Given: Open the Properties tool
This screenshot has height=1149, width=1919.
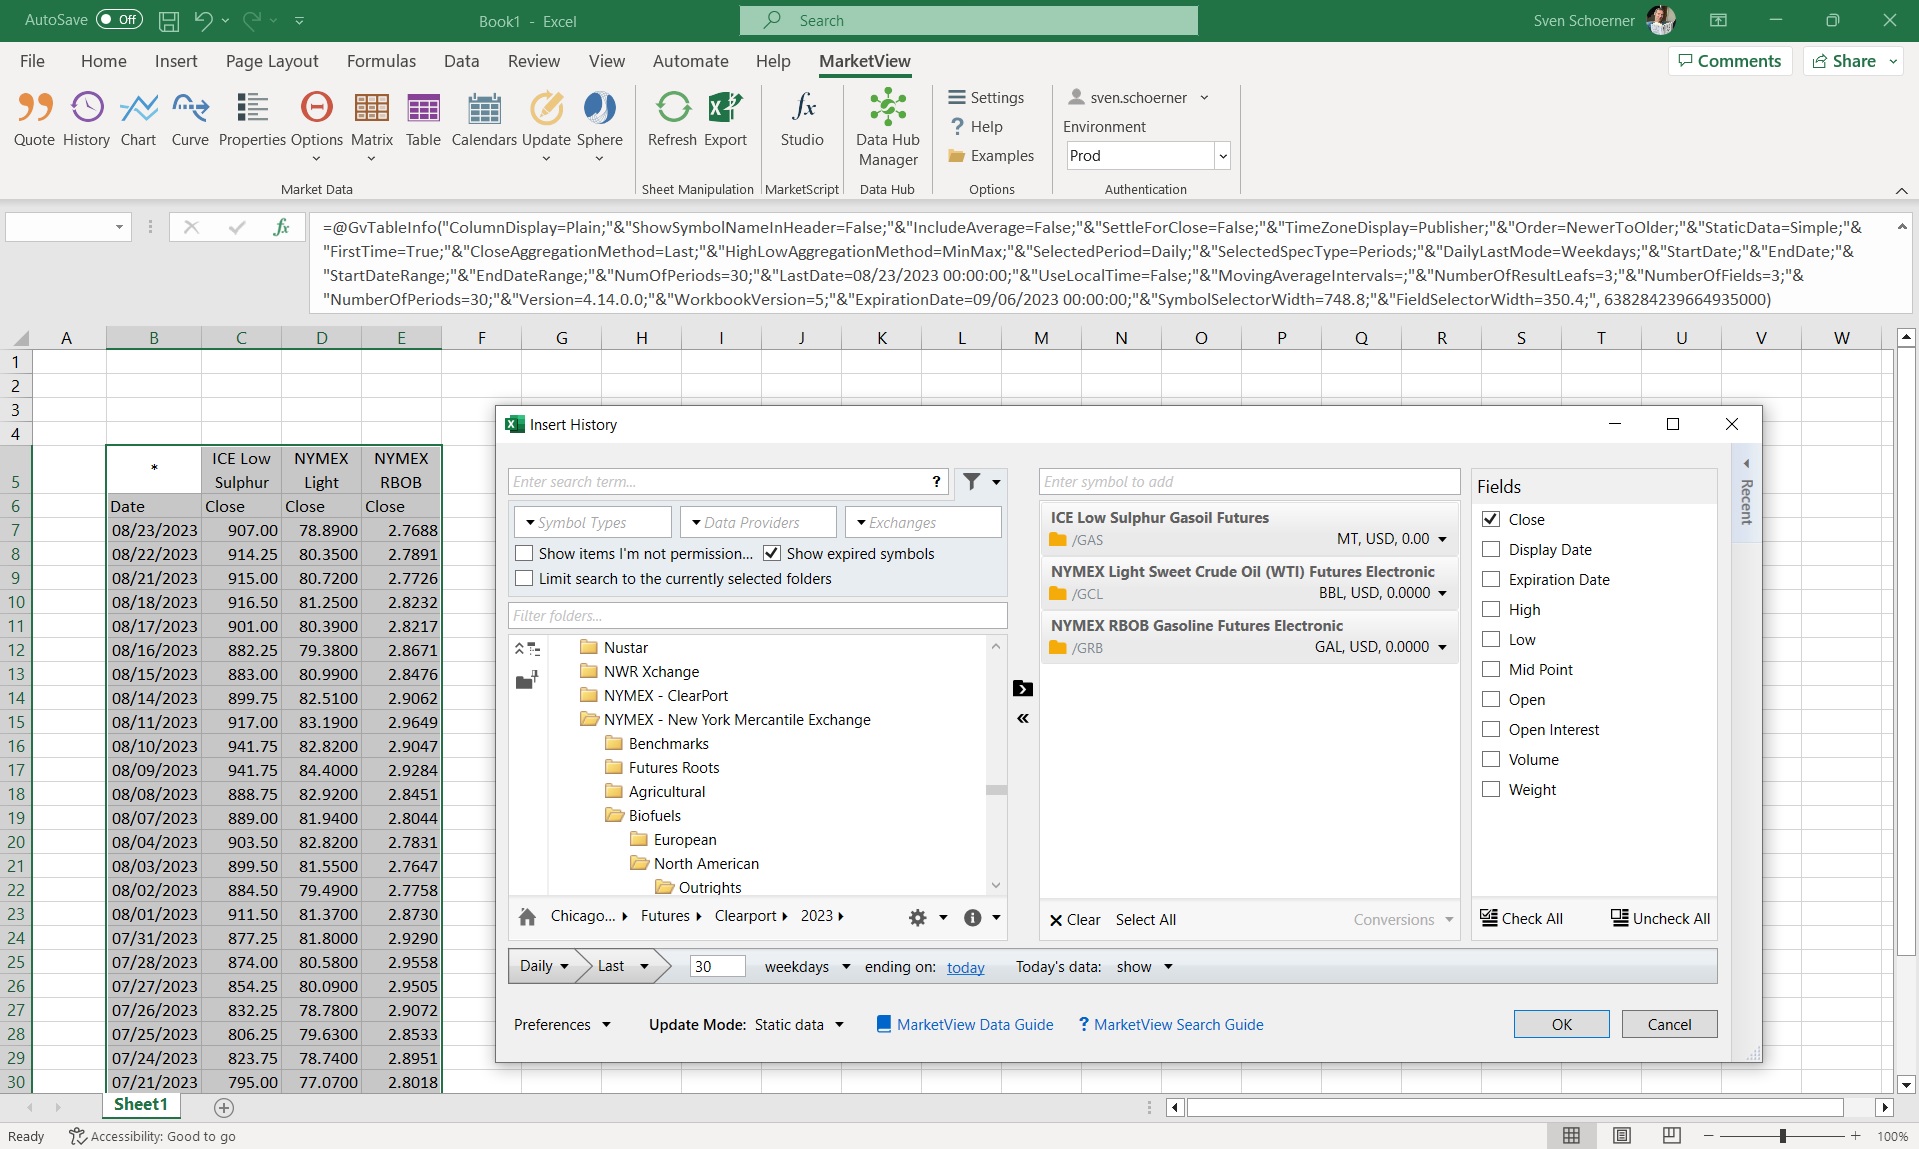Looking at the screenshot, I should point(252,120).
